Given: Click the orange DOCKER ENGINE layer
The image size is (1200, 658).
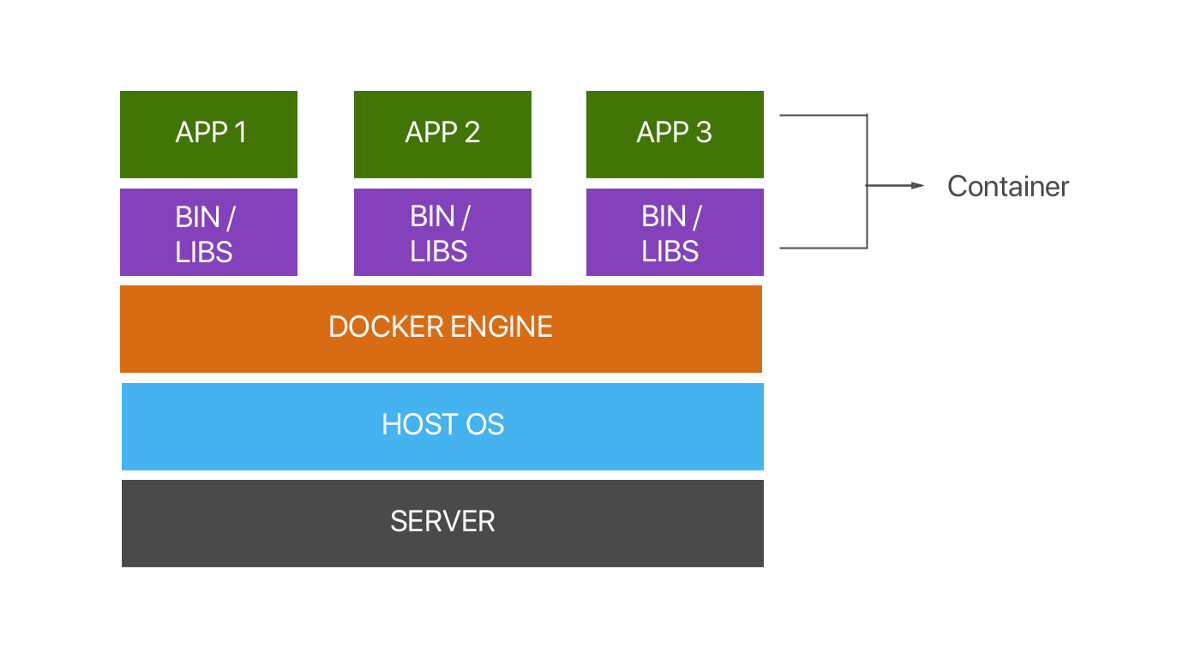Looking at the screenshot, I should [441, 329].
